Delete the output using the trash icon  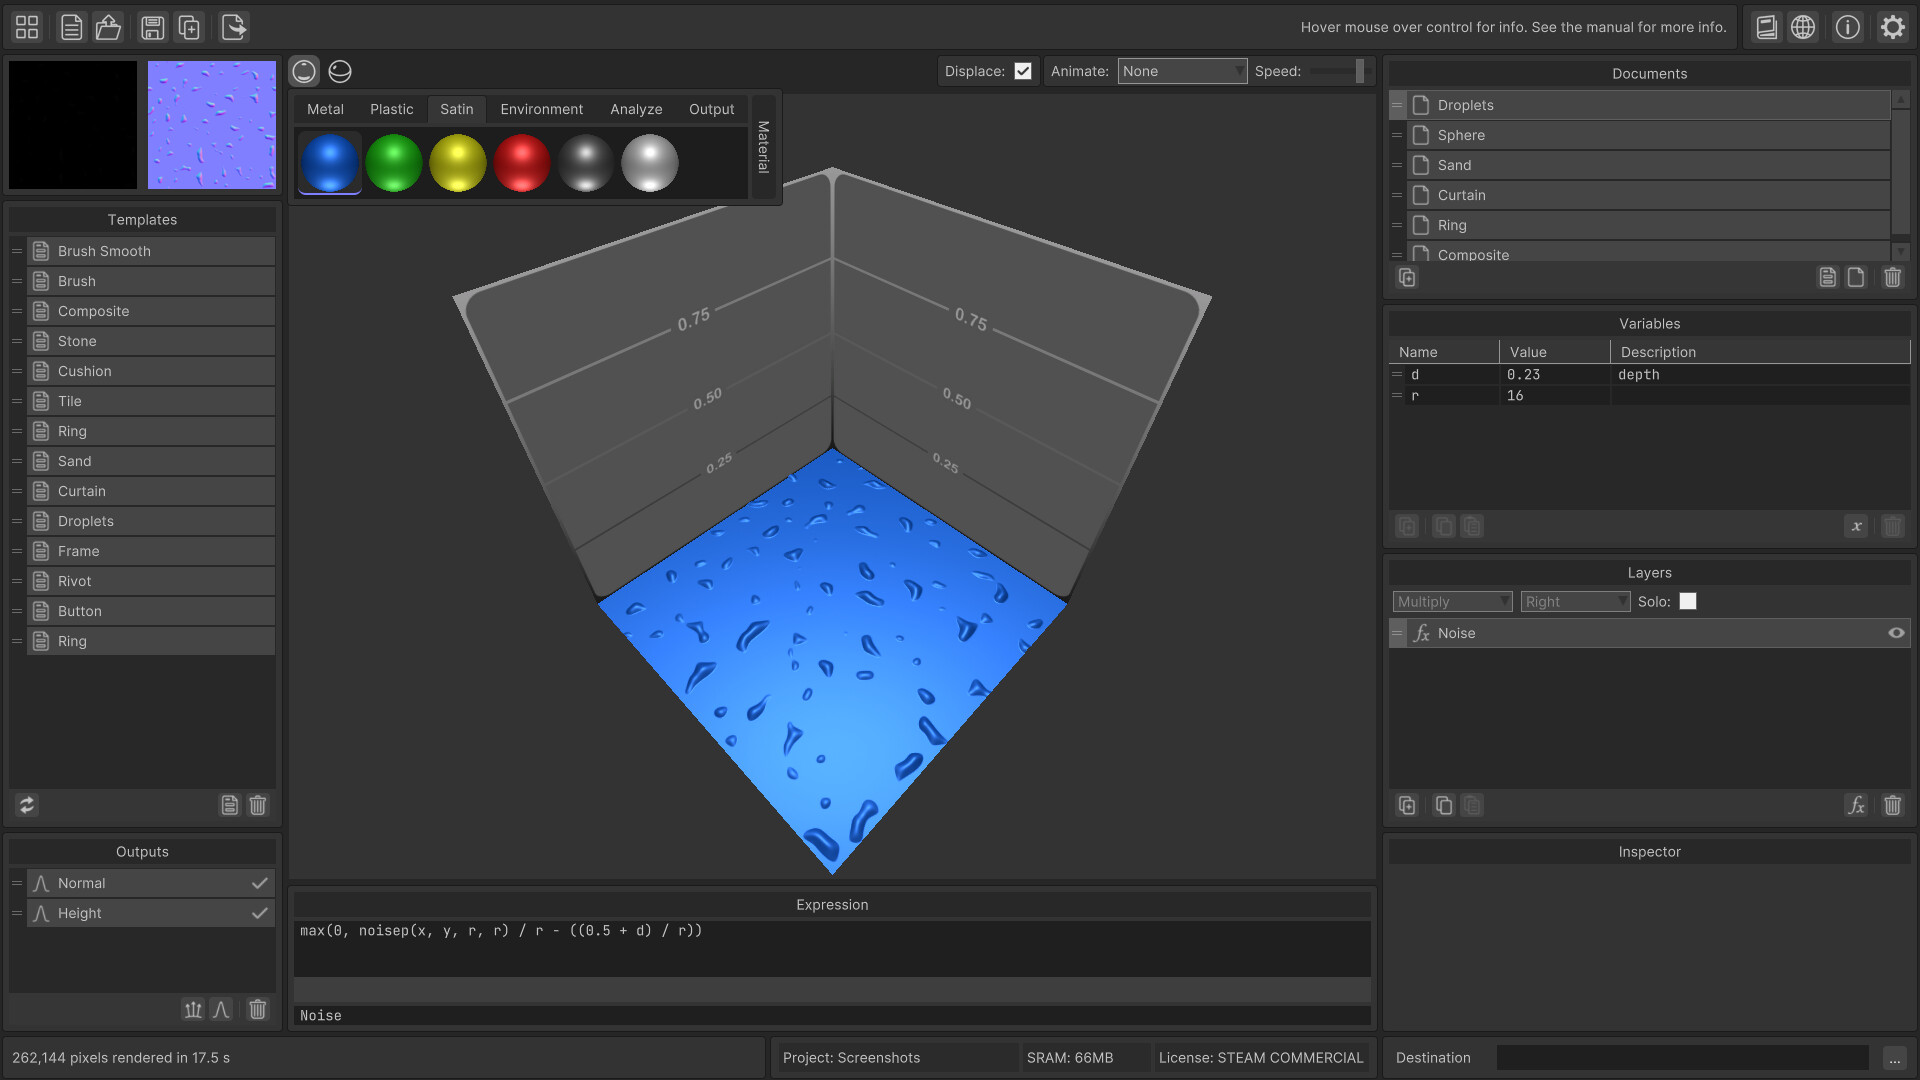pyautogui.click(x=257, y=1010)
